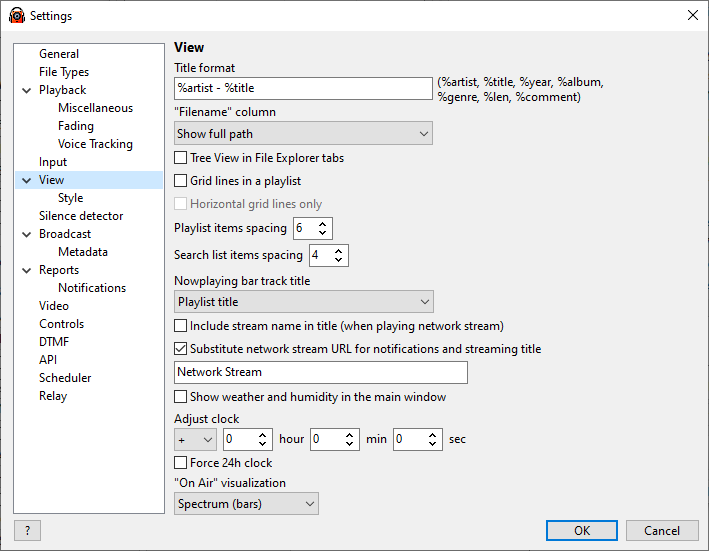Enable Tree View in File Explorer tabs

[x=180, y=158]
